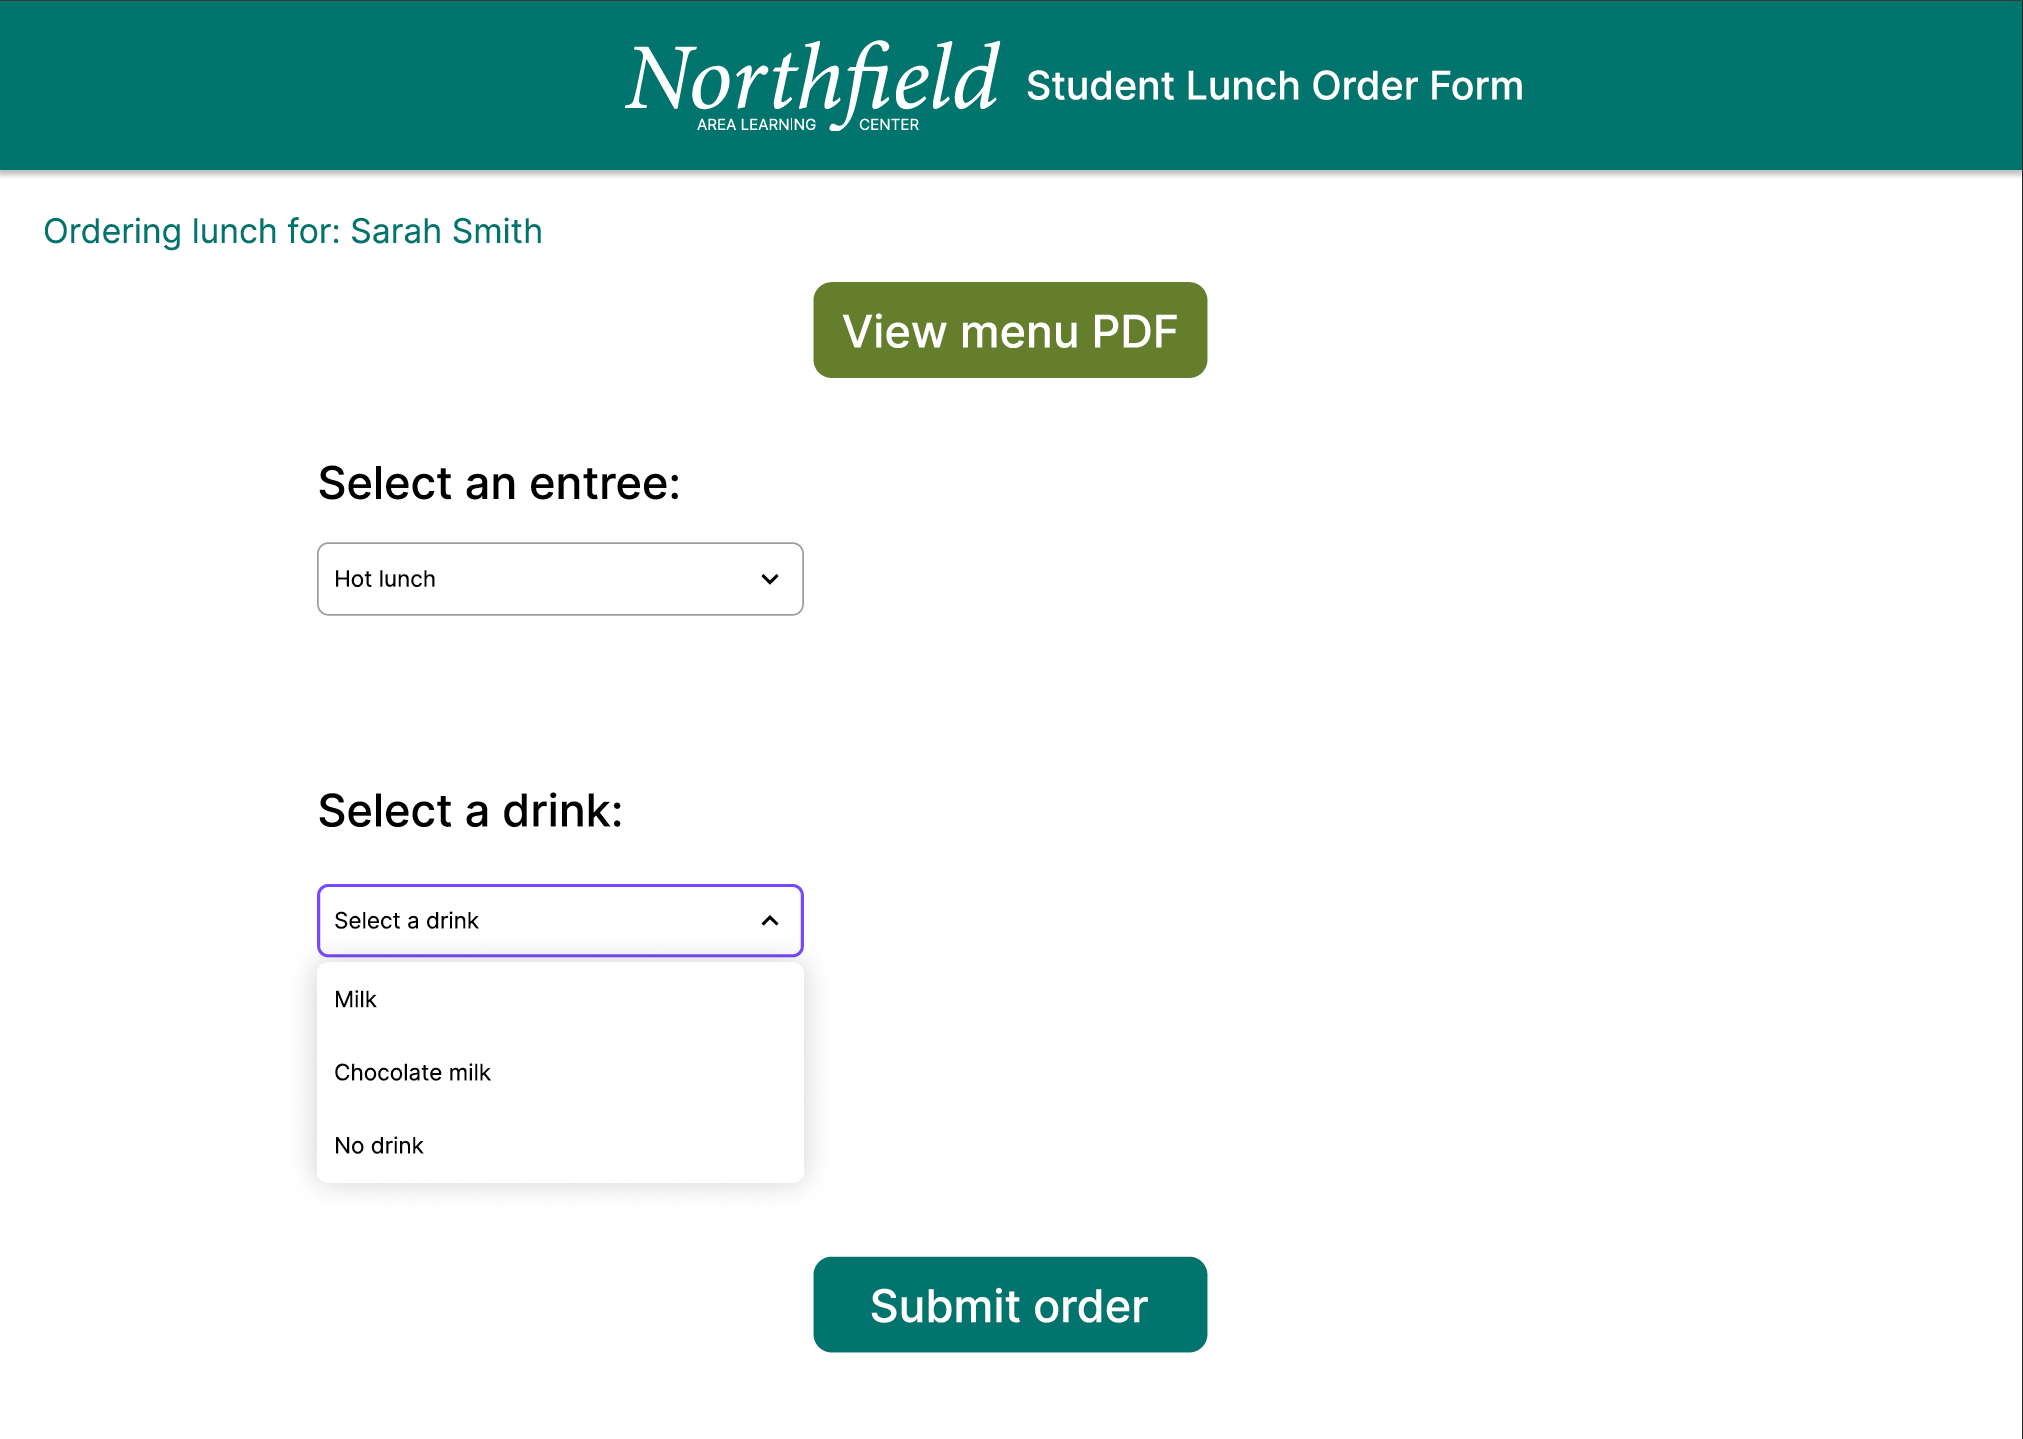This screenshot has width=2023, height=1439.
Task: Pick Chocolate milk from the drink options
Action: 412,1072
